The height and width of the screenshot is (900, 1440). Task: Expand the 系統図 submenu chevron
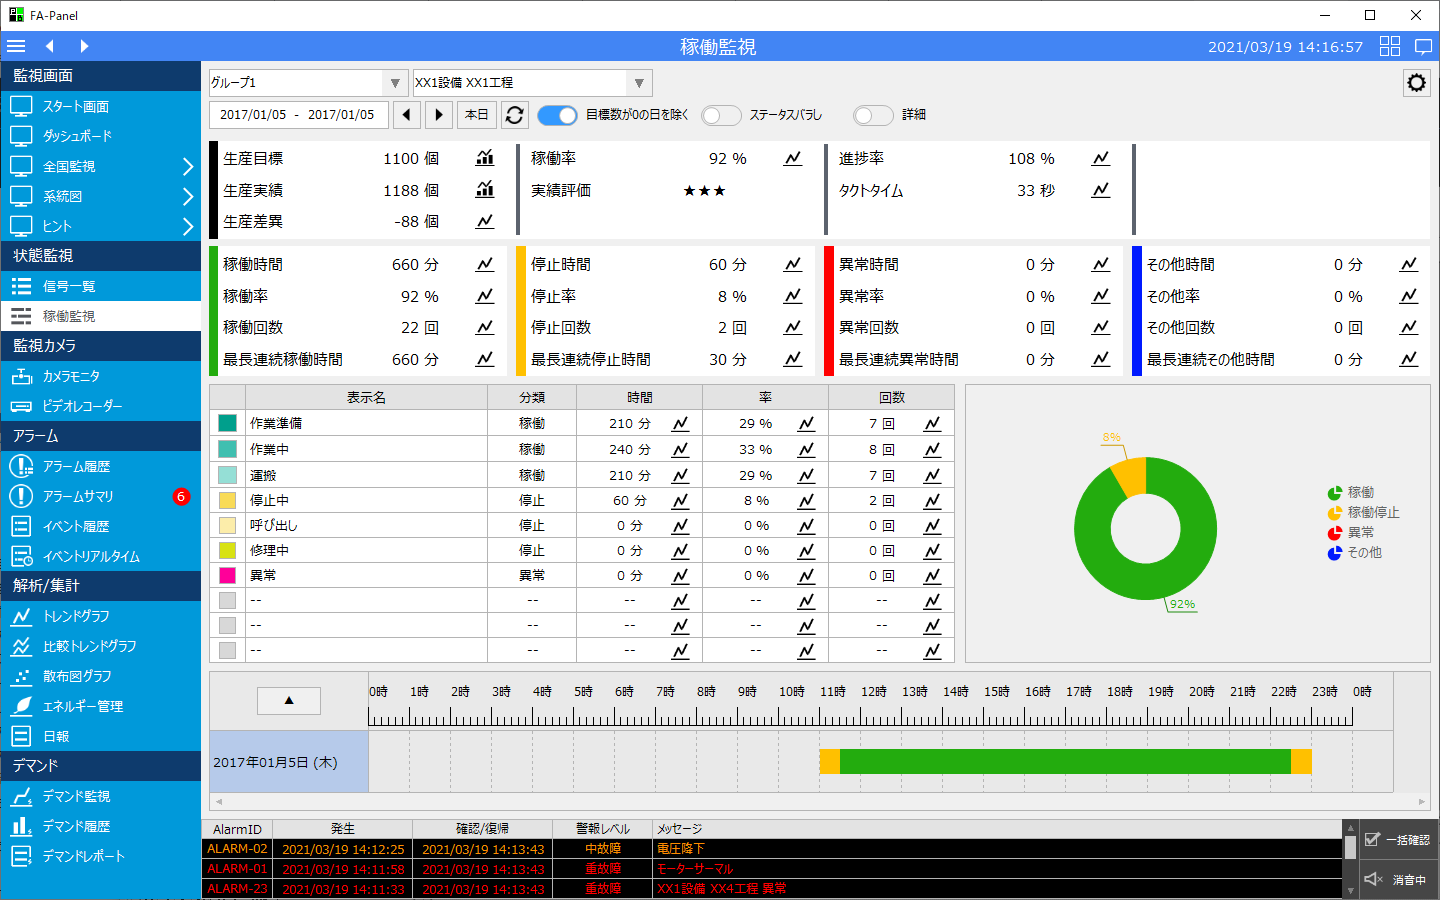pos(188,196)
